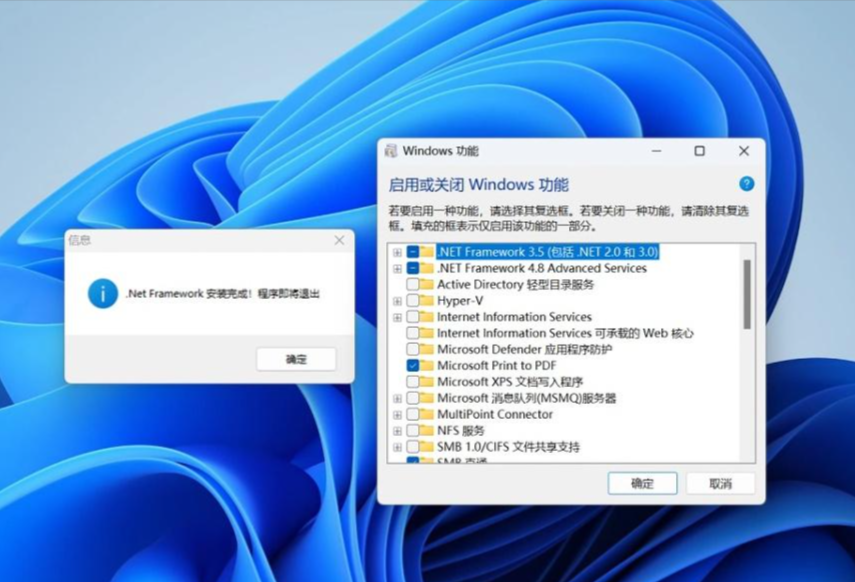The width and height of the screenshot is (855, 582).
Task: Click the folder icon for Microsoft 消息队列(MSMQ)服务器
Action: click(x=427, y=398)
